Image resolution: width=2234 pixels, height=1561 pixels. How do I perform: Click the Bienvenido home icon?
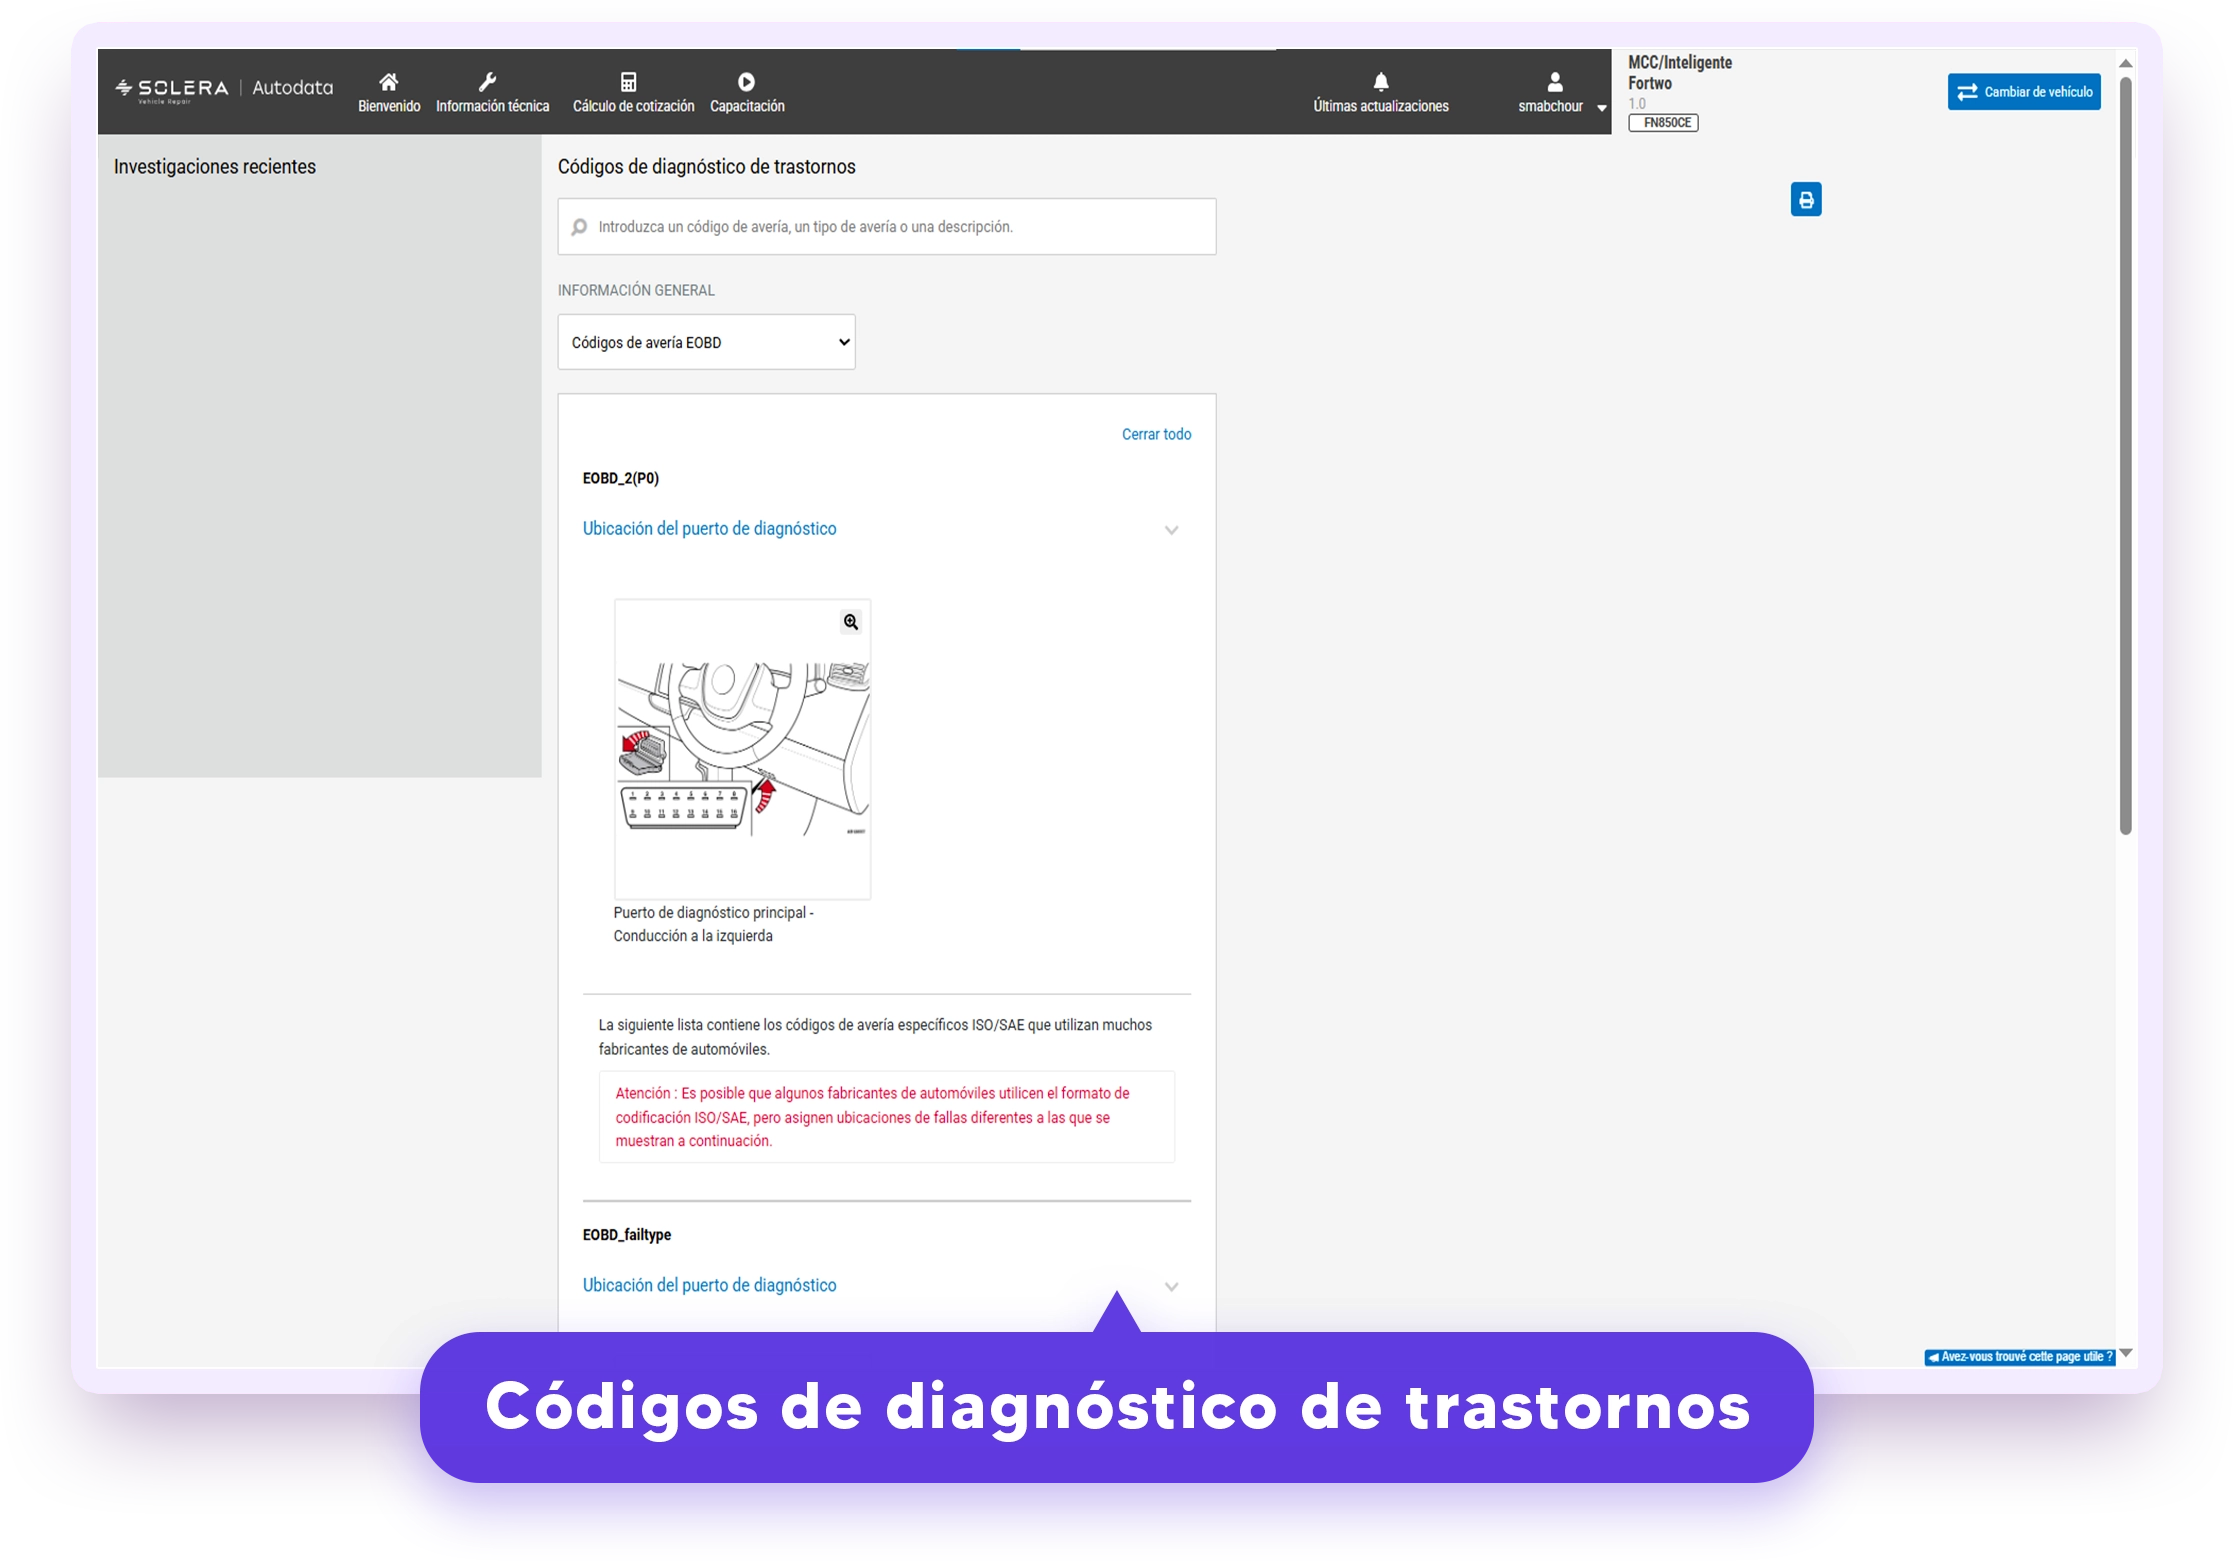388,82
